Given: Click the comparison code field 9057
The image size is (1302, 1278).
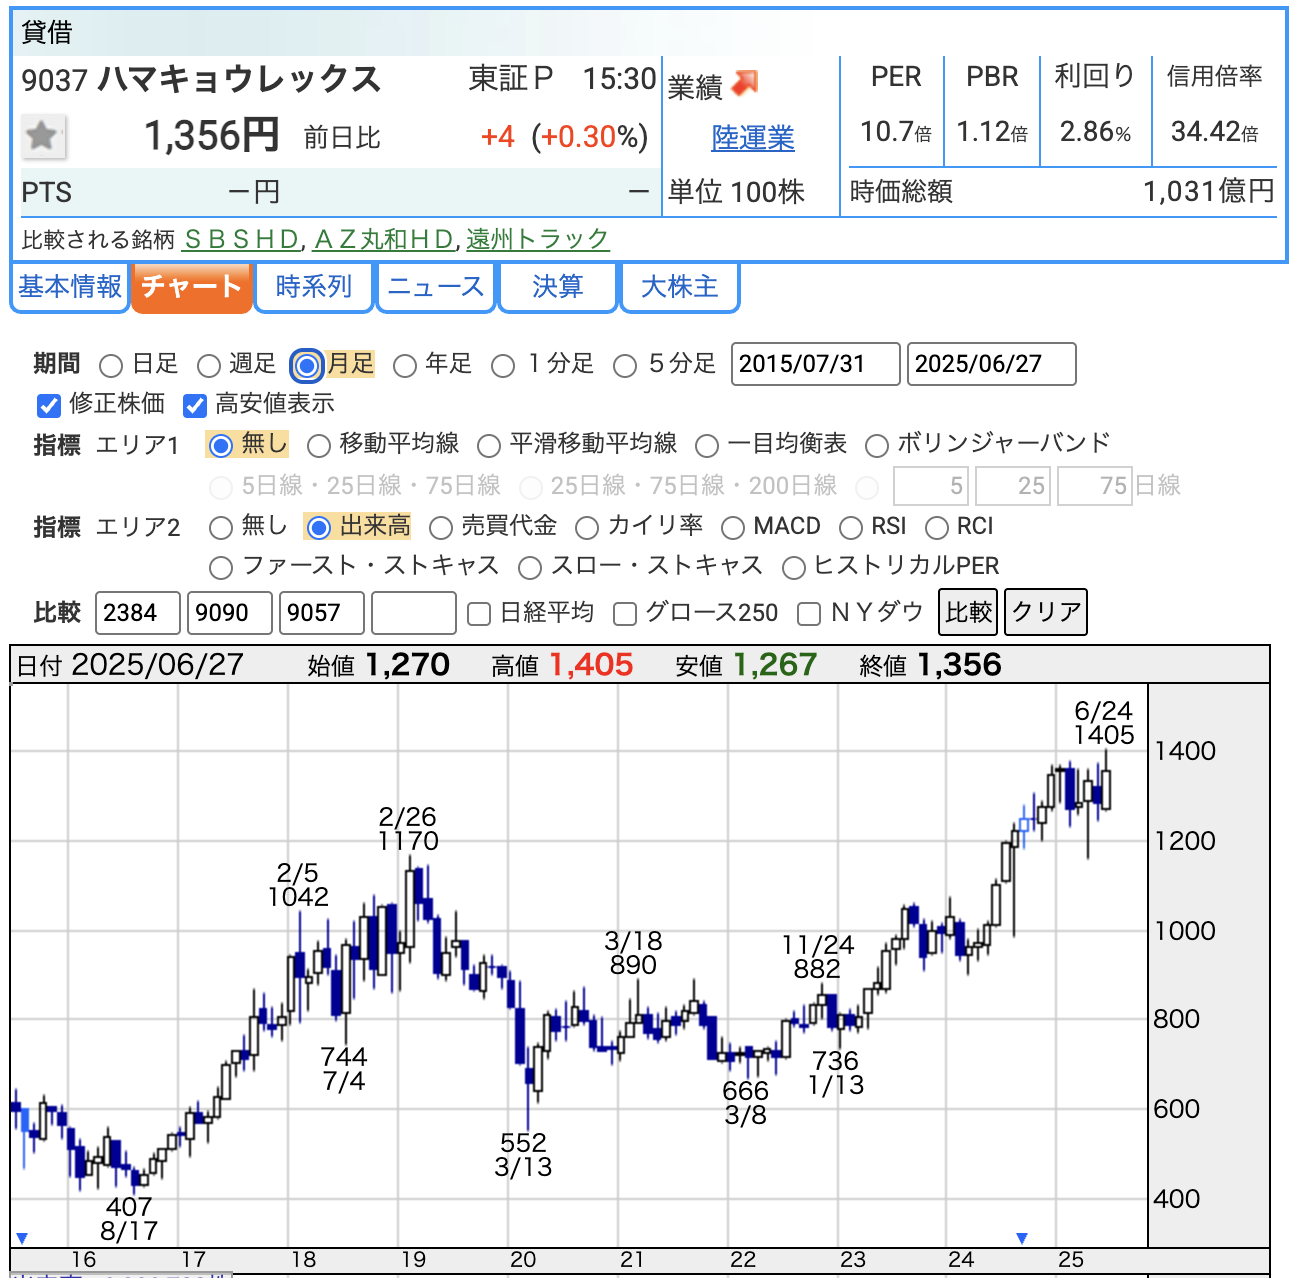Looking at the screenshot, I should click(x=322, y=613).
